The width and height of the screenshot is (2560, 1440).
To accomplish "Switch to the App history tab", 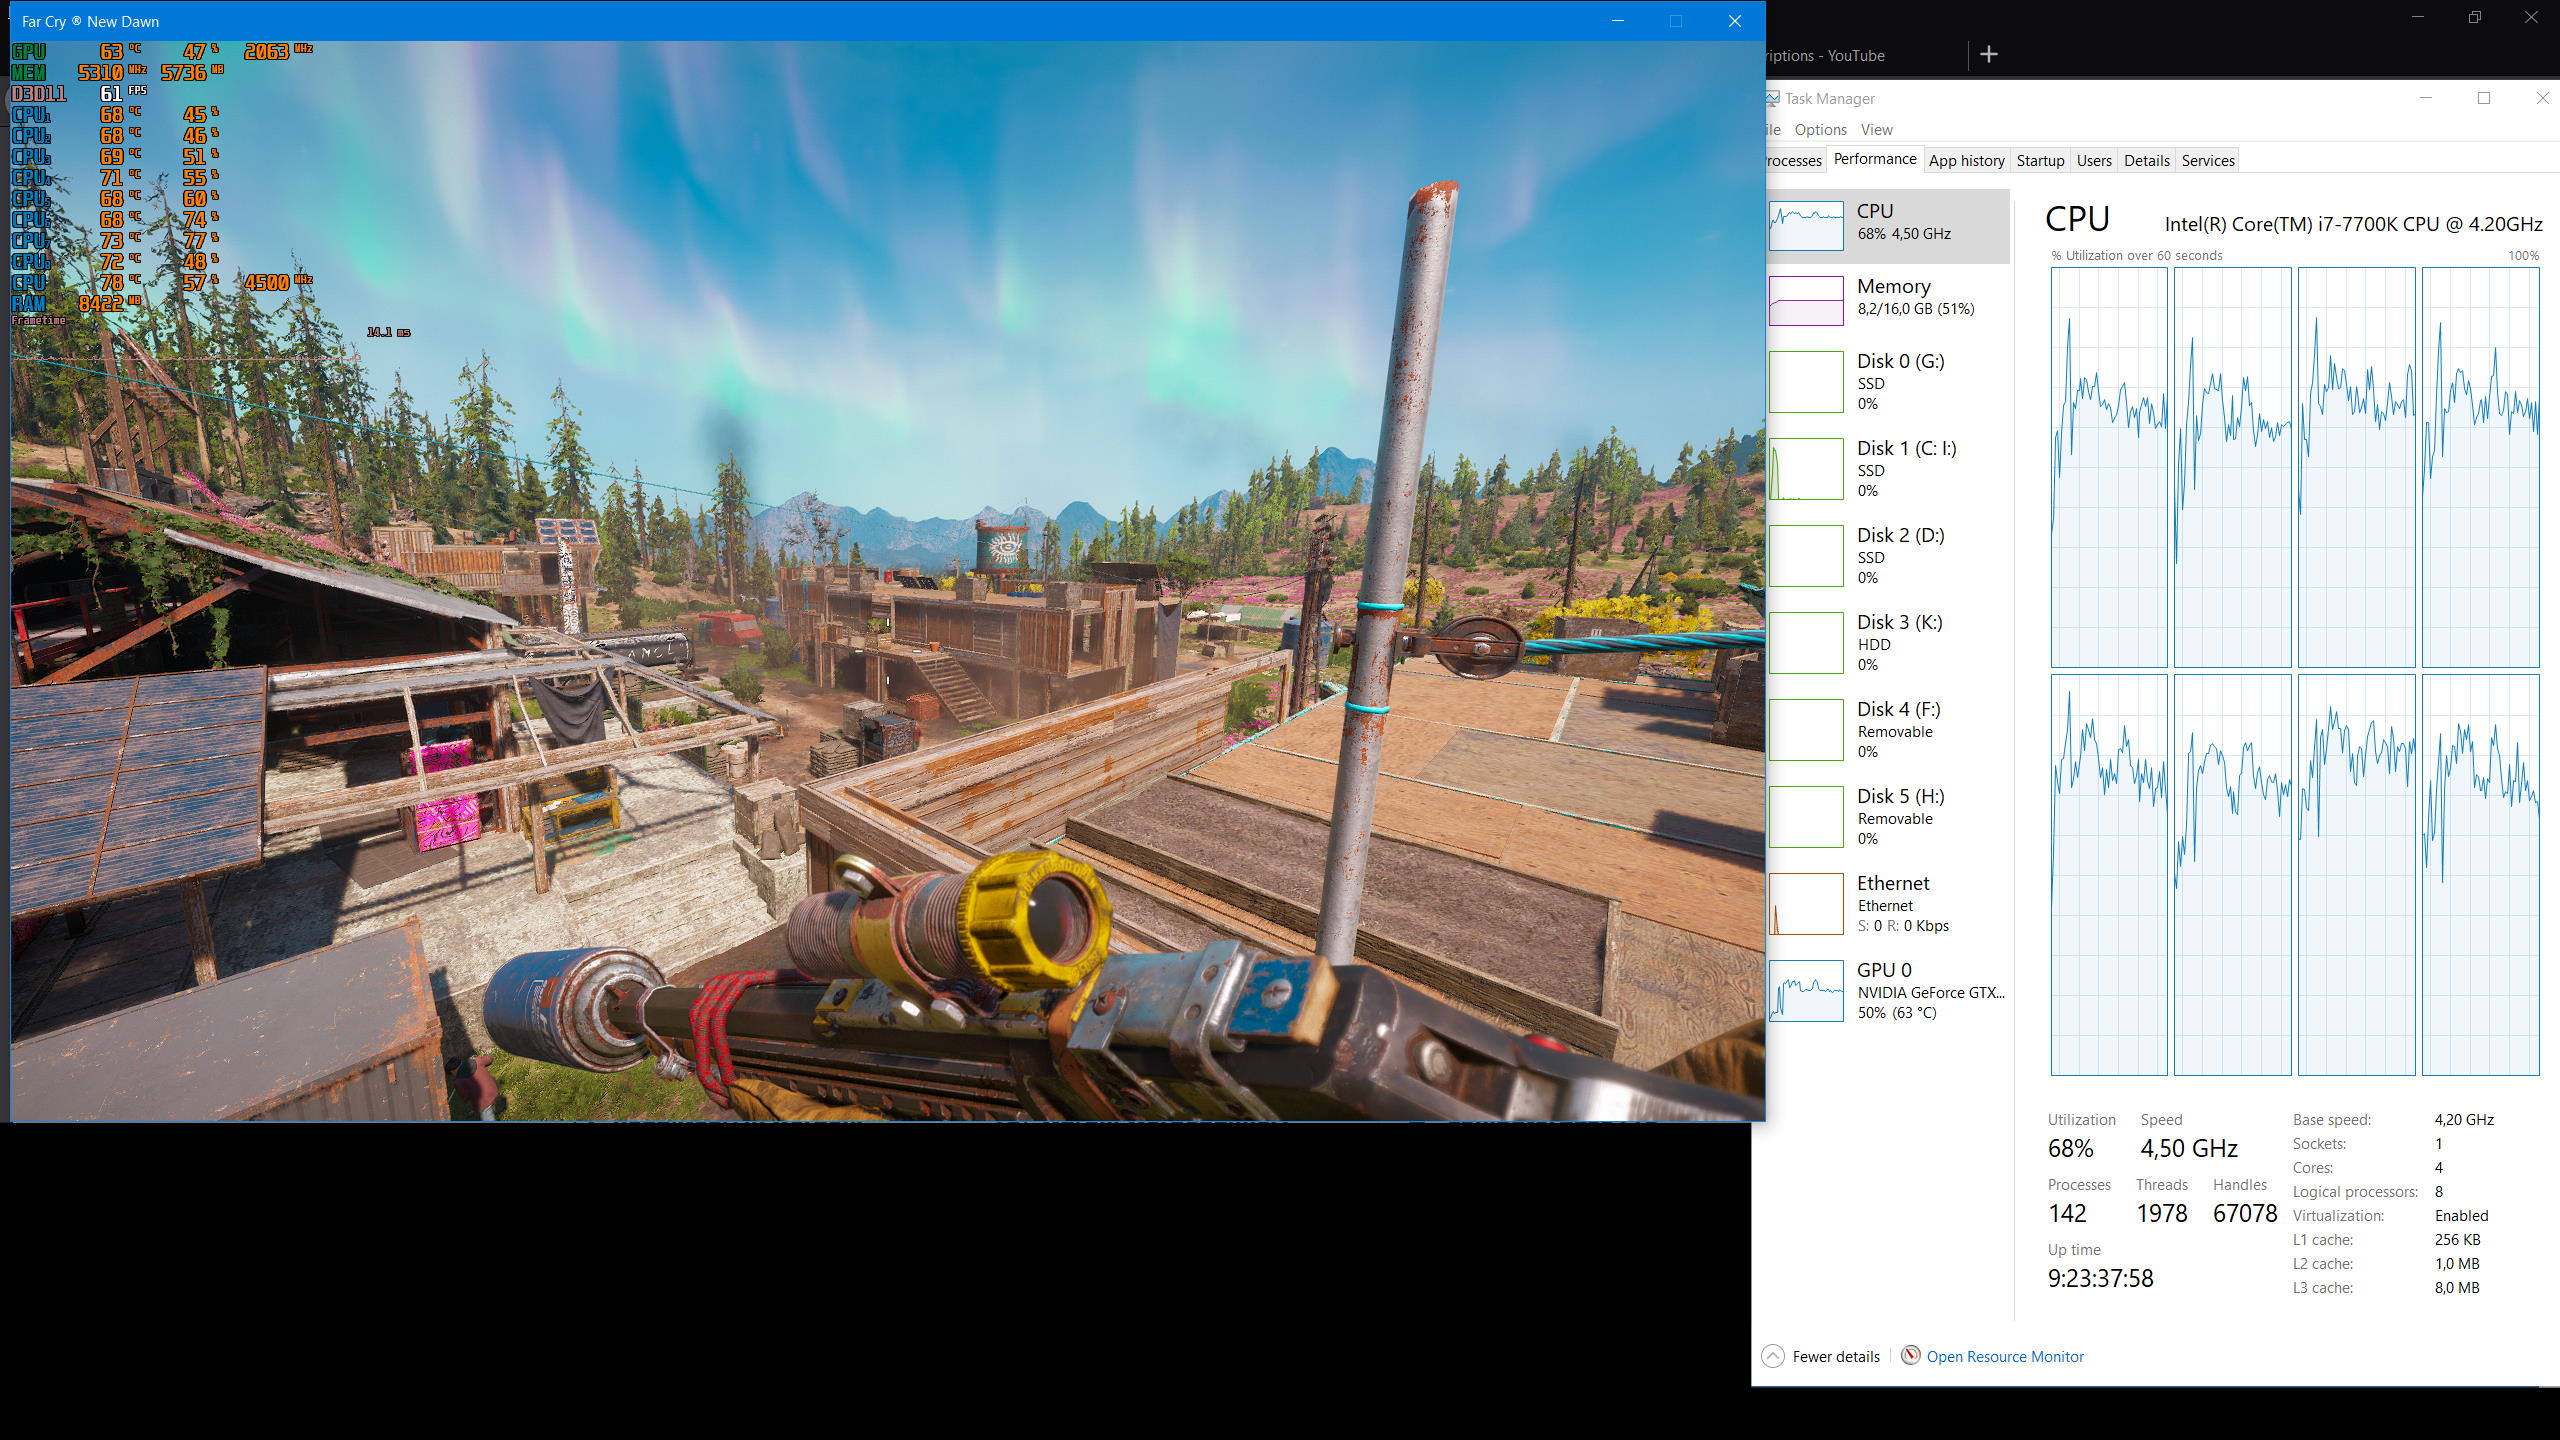I will [x=1966, y=161].
